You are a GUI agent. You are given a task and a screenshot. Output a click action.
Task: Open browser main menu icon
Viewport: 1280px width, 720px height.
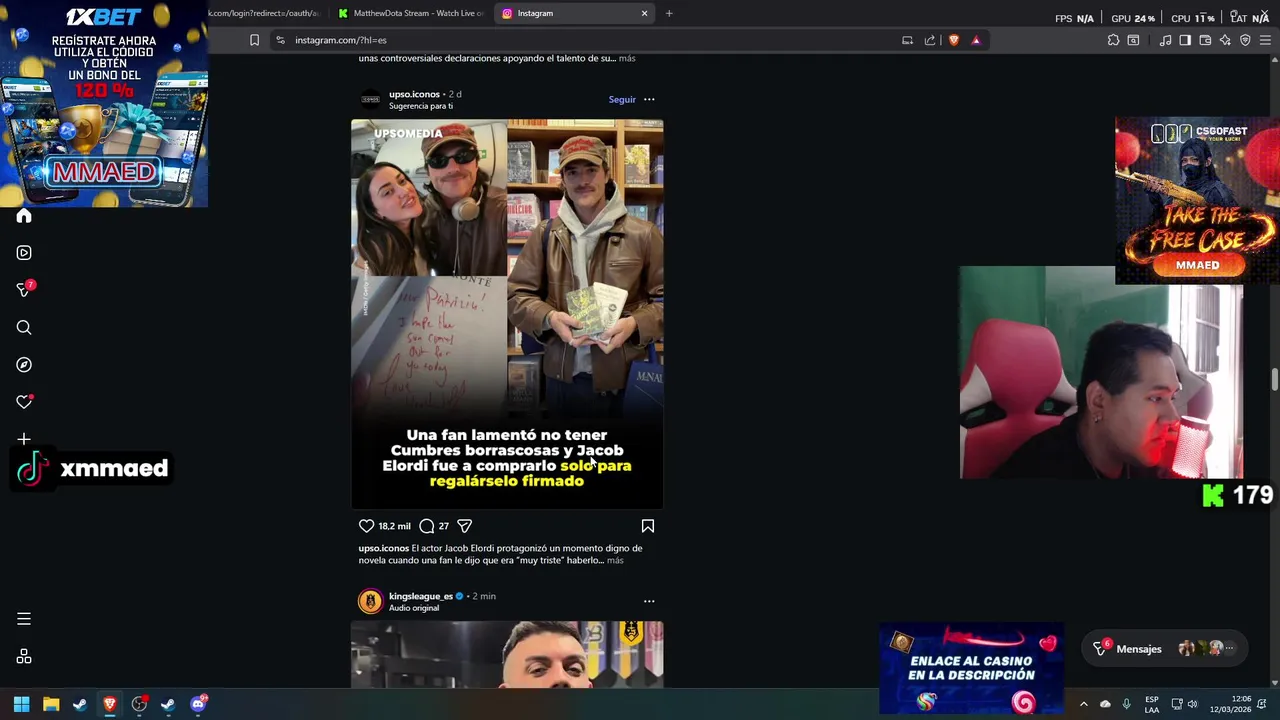pyautogui.click(x=1265, y=40)
